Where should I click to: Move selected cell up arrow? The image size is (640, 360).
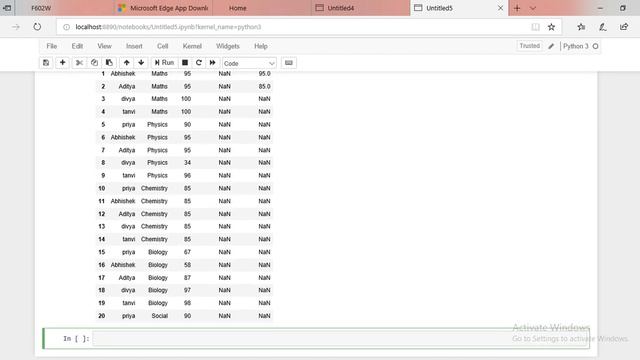127,63
